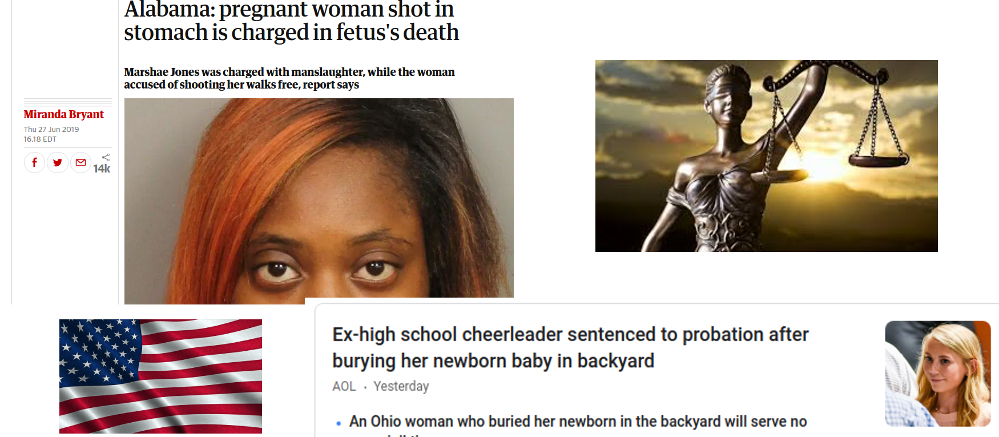This screenshot has height=437, width=999.
Task: Click the Marshae Jones manslaughter subheading
Action: click(x=289, y=78)
